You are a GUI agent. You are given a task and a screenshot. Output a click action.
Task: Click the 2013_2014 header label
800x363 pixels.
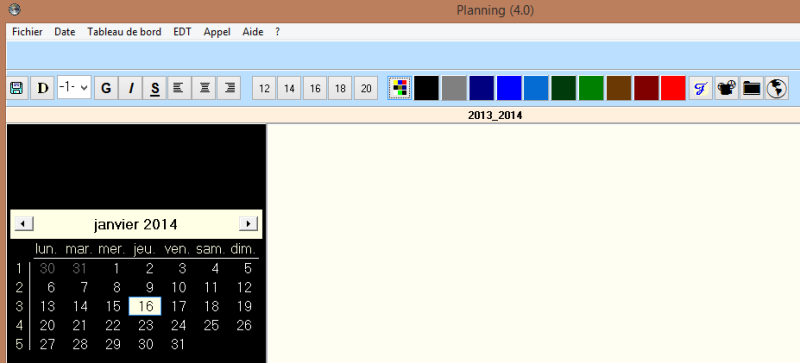click(495, 116)
